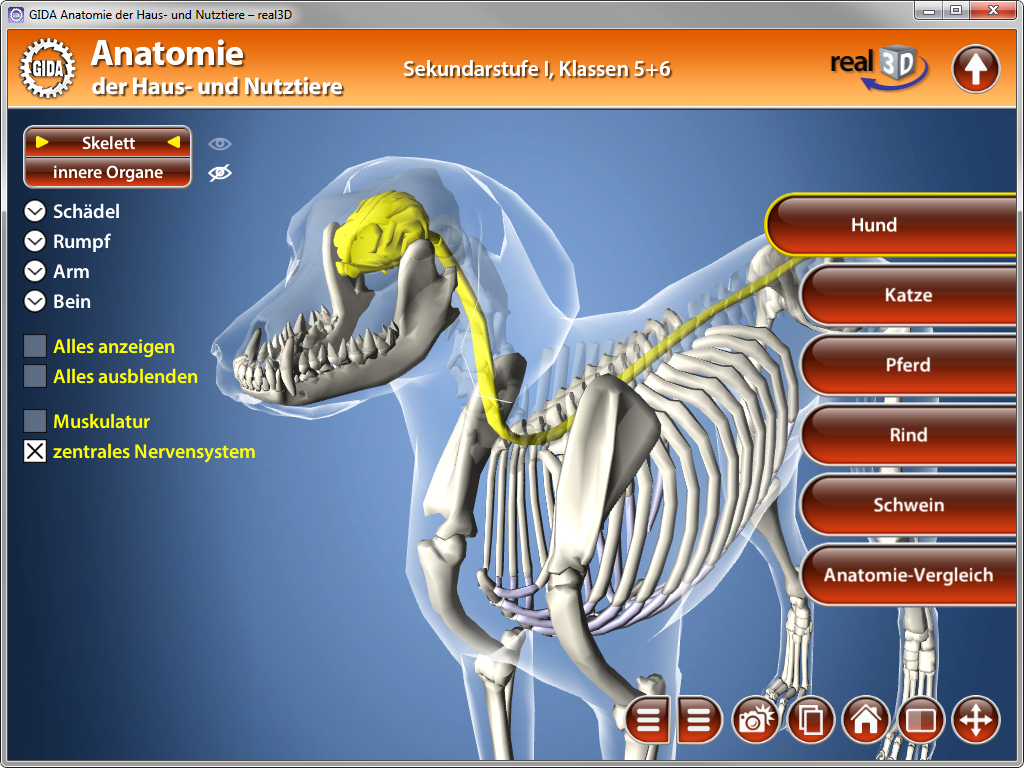
Task: Switch to the Pferd animal tab
Action: (x=908, y=365)
